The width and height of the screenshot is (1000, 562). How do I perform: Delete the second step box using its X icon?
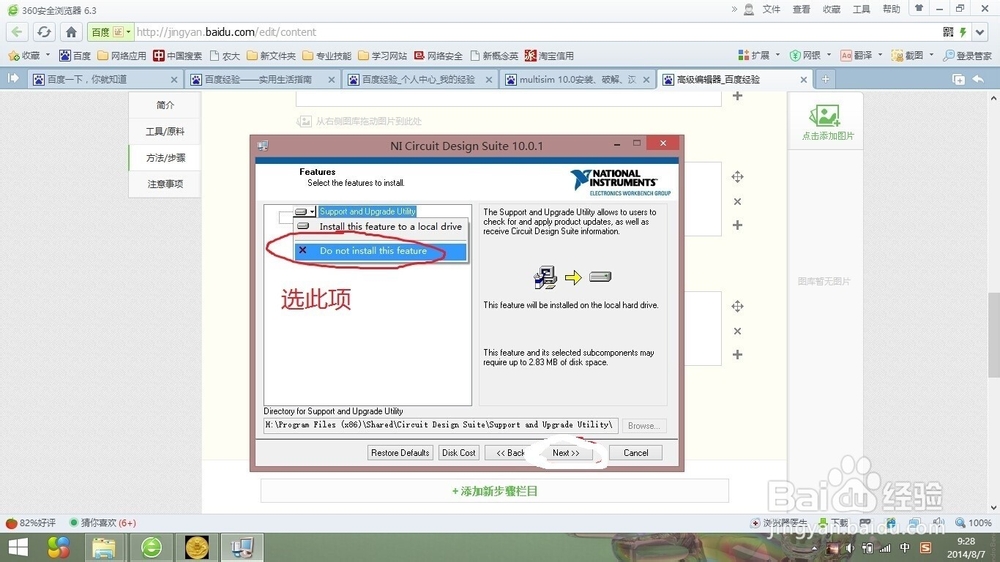click(737, 202)
